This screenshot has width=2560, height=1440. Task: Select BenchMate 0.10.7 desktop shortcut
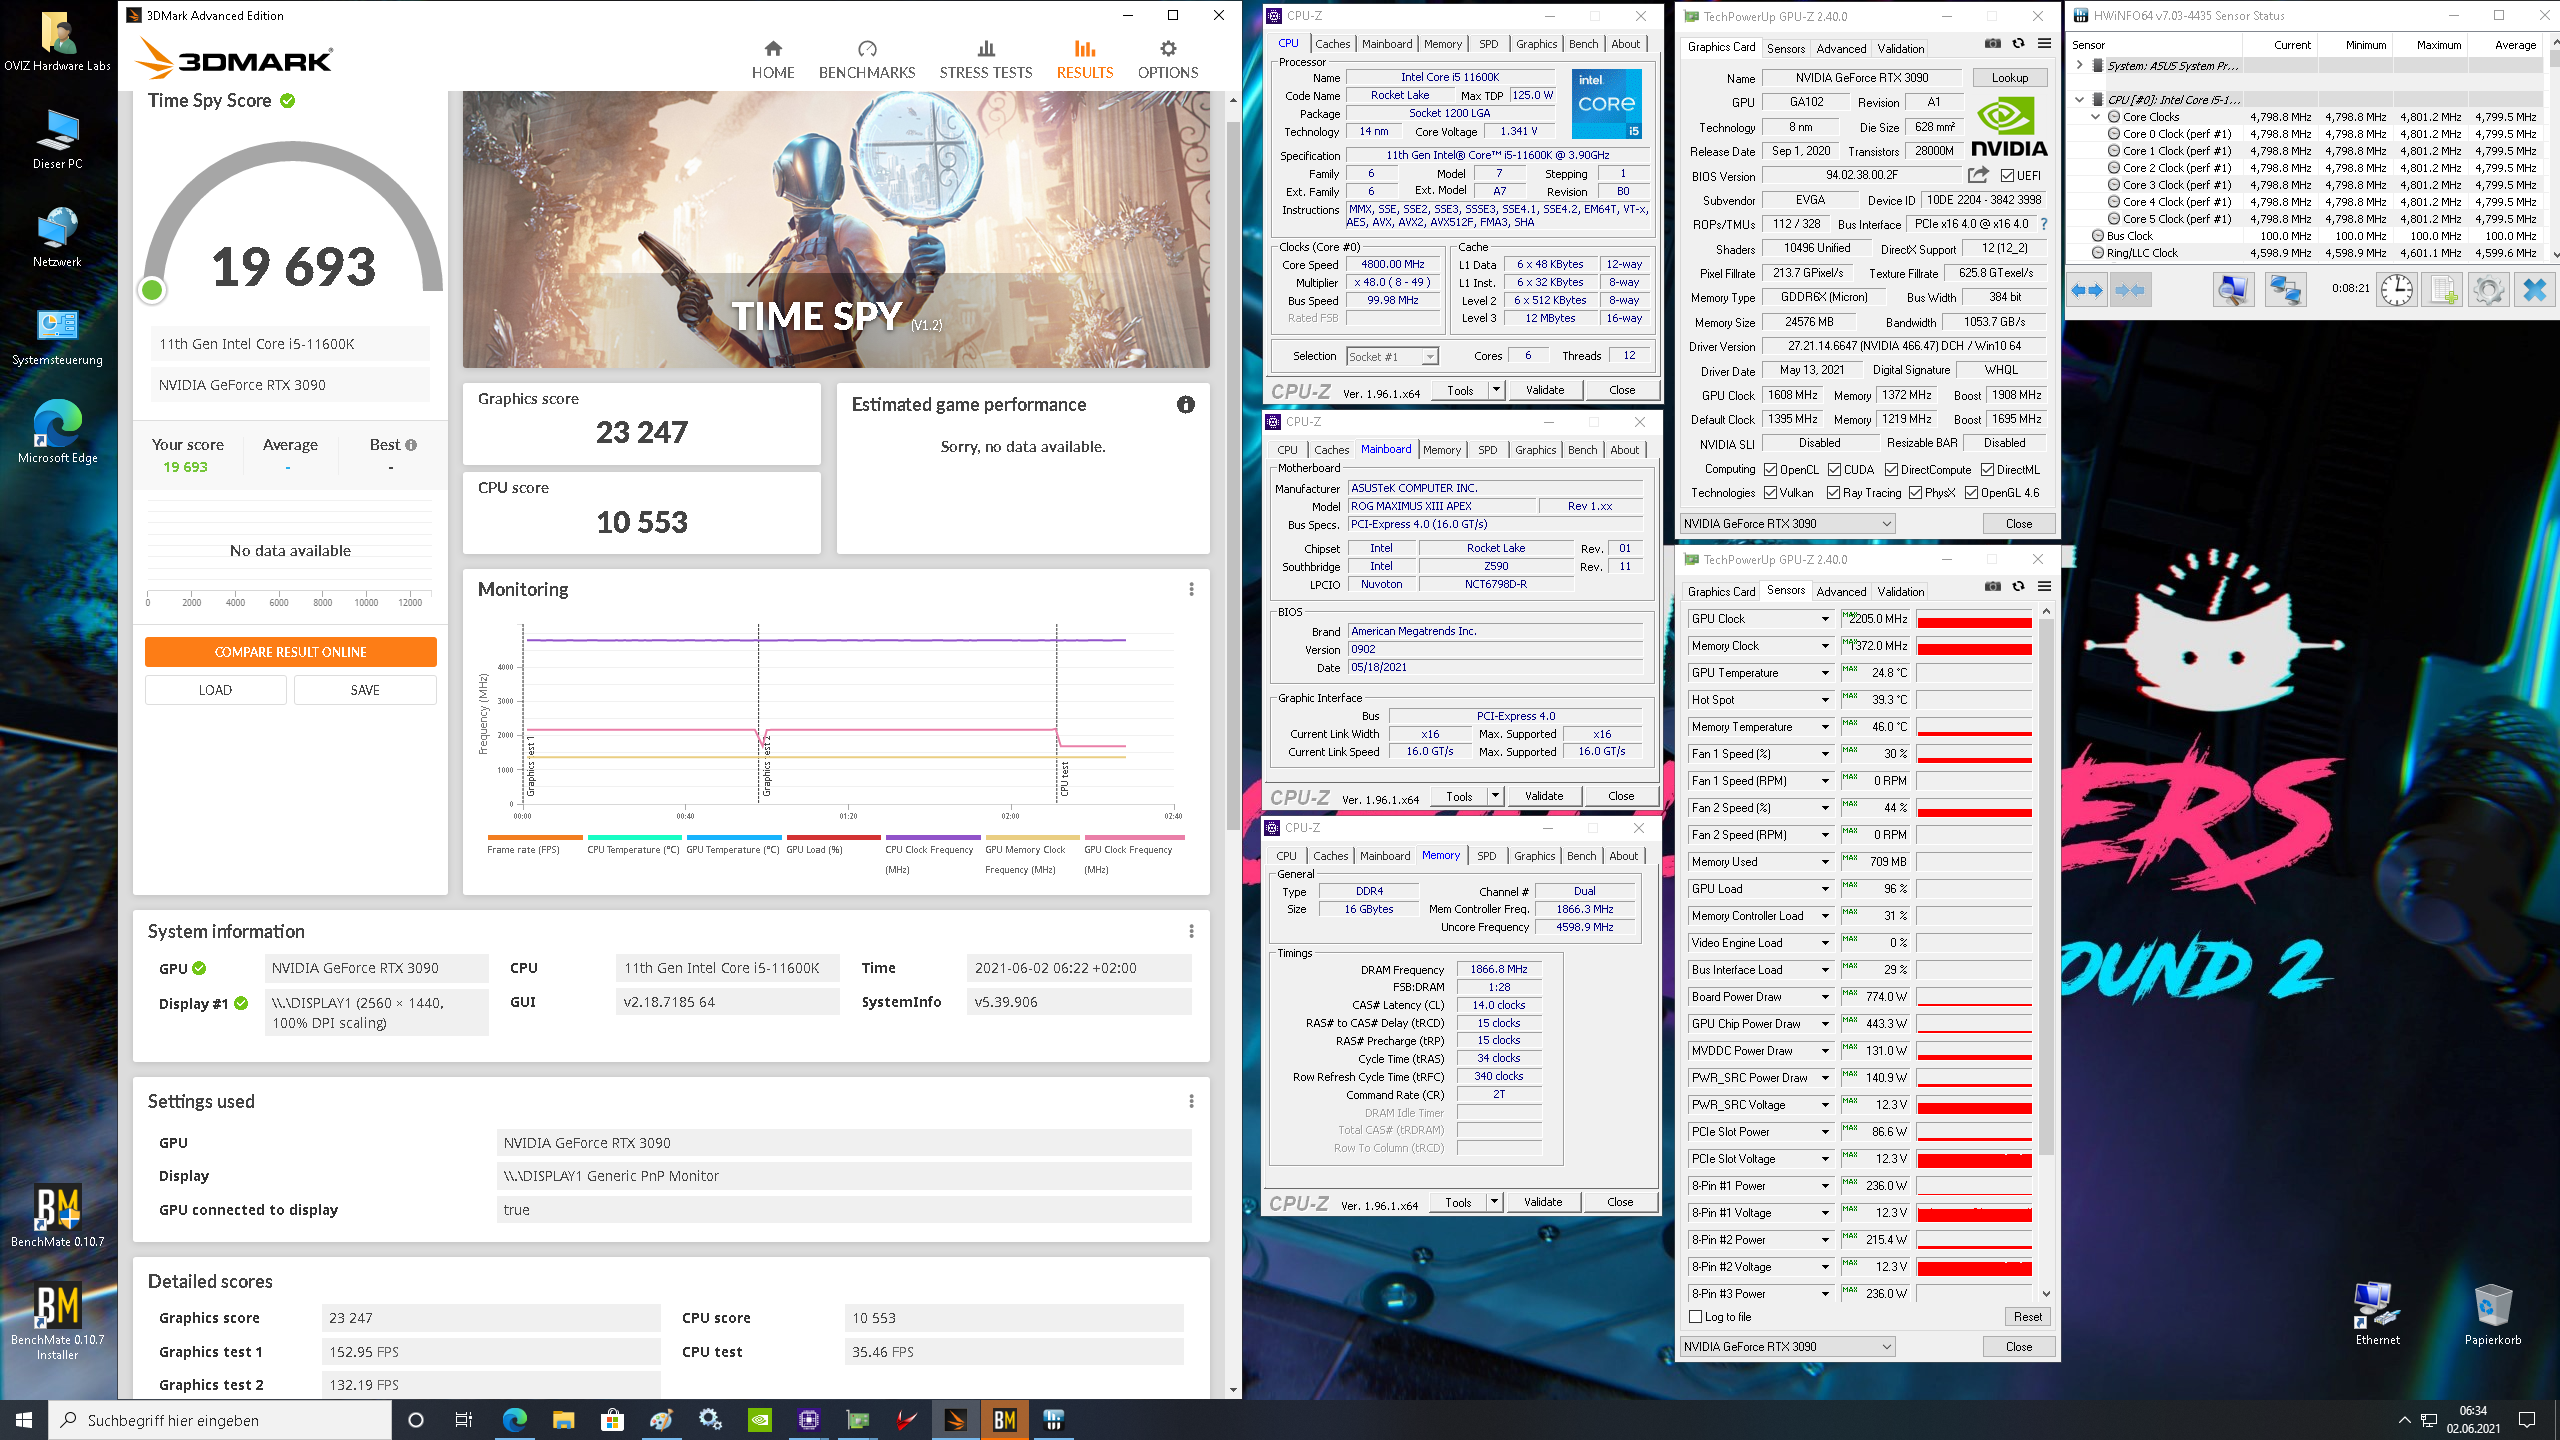click(57, 1218)
